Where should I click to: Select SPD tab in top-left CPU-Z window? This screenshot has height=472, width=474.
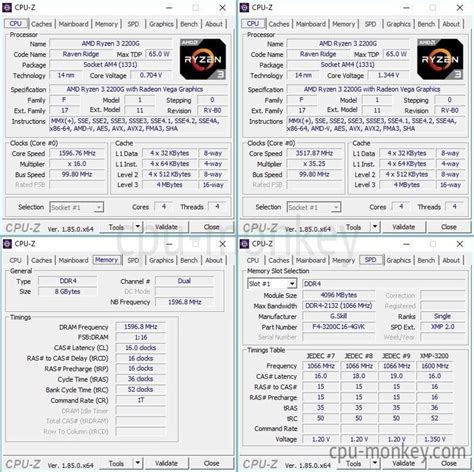tap(133, 24)
